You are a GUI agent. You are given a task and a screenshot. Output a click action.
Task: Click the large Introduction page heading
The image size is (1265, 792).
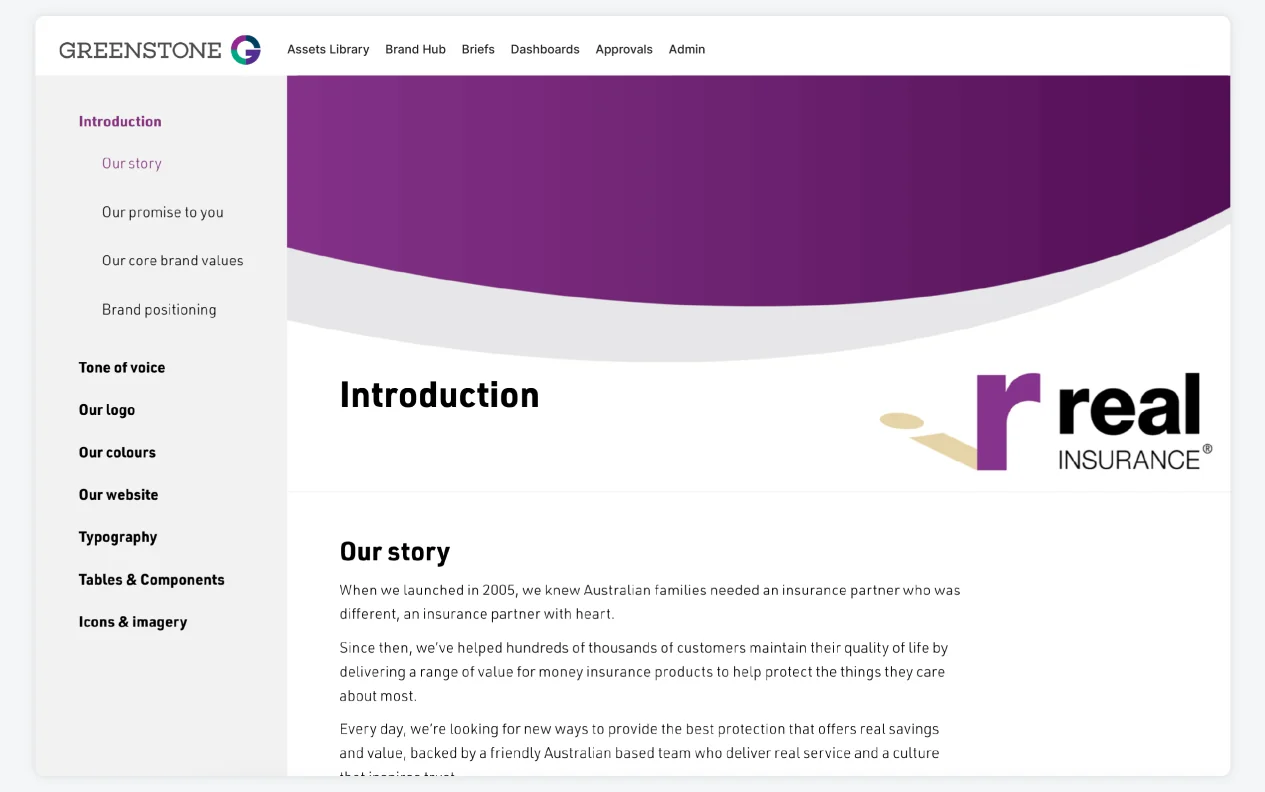(439, 395)
